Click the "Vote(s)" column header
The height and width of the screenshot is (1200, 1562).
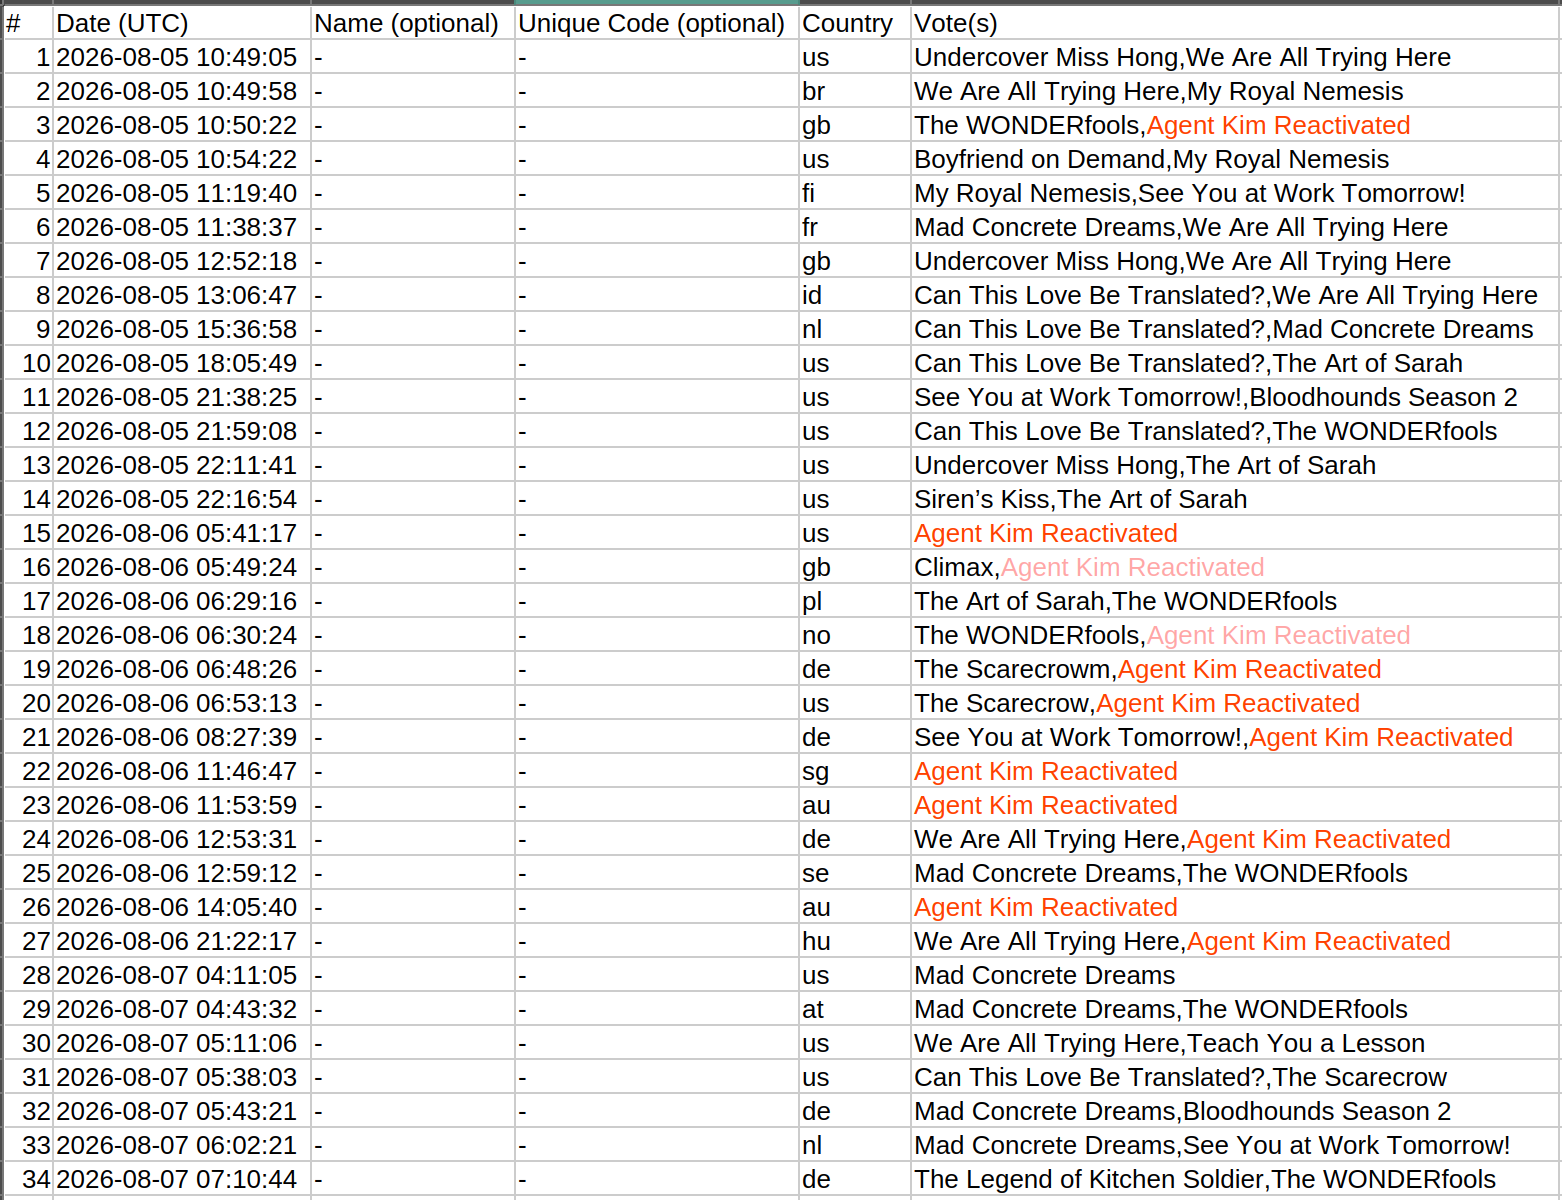click(1235, 23)
